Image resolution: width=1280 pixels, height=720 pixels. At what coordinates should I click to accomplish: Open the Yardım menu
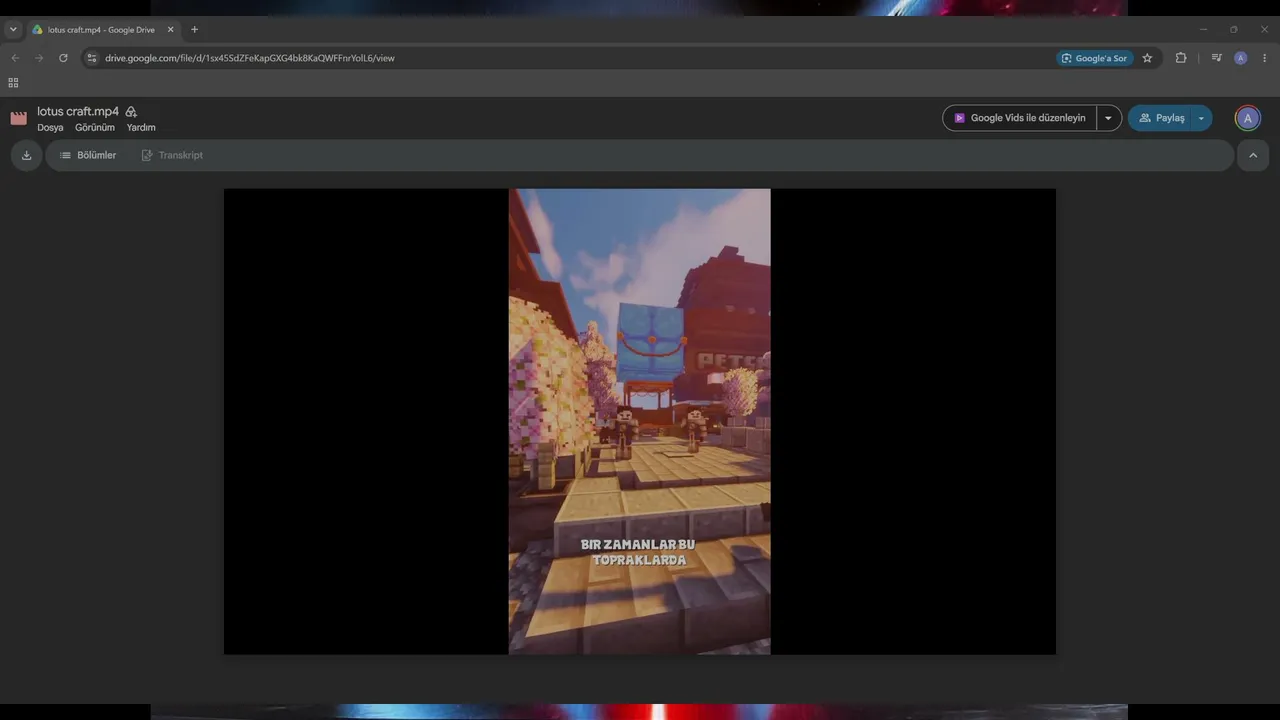[x=141, y=128]
